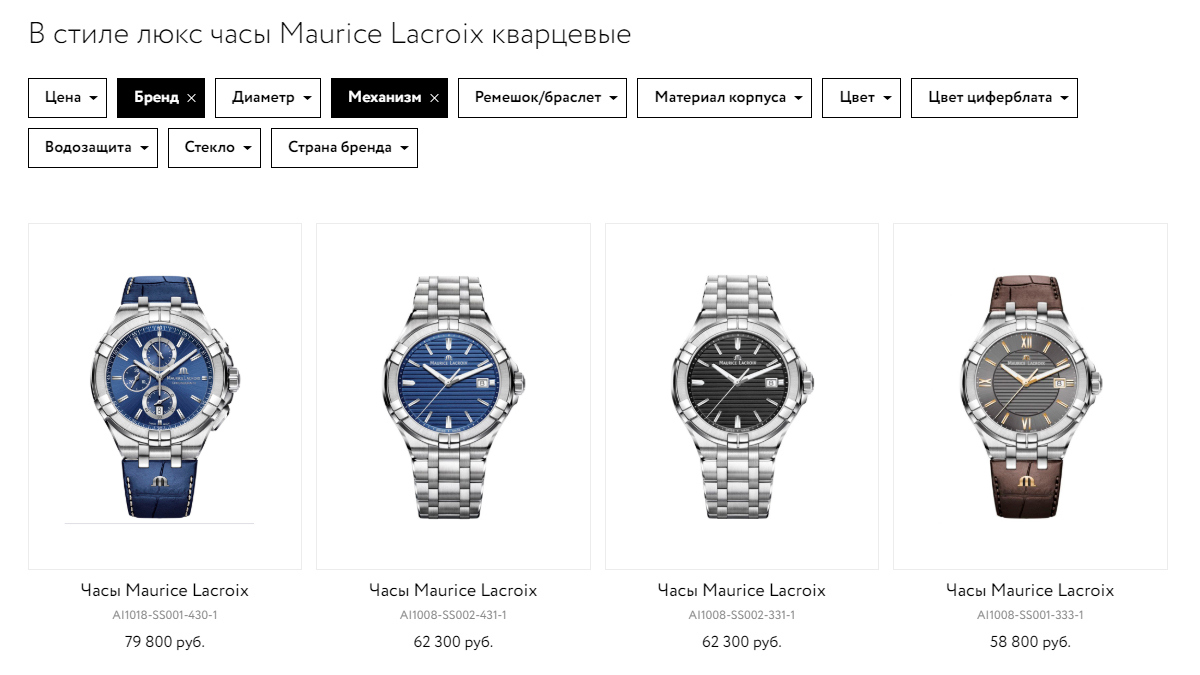1200x675 pixels.
Task: Click the watch title above AI1008-SS001-333-1
Action: pos(1030,590)
